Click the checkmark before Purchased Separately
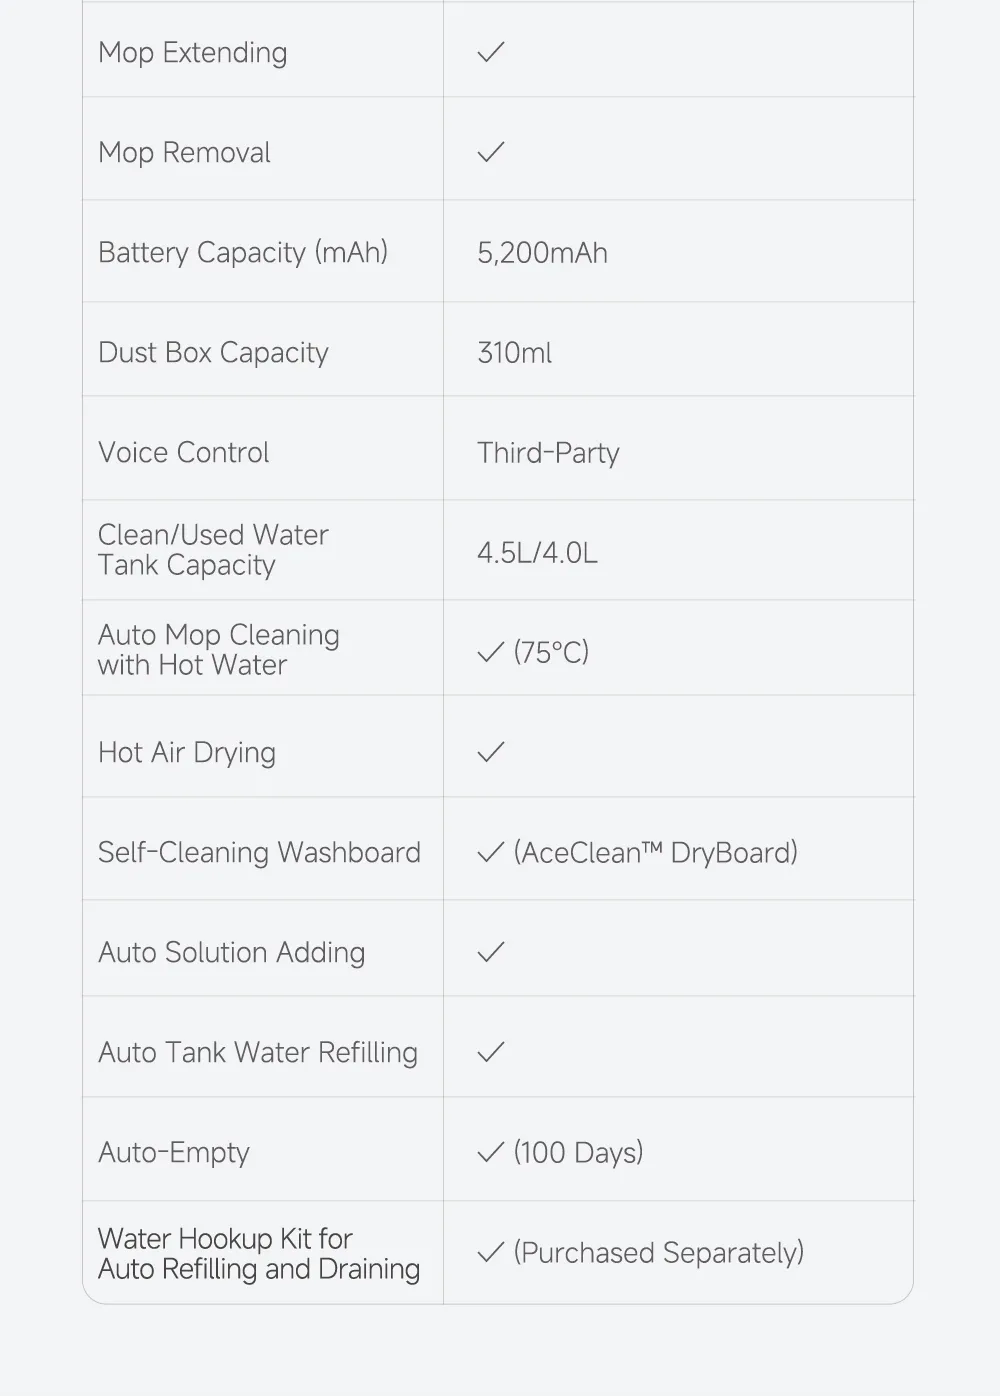The image size is (1000, 1396). tap(491, 1252)
